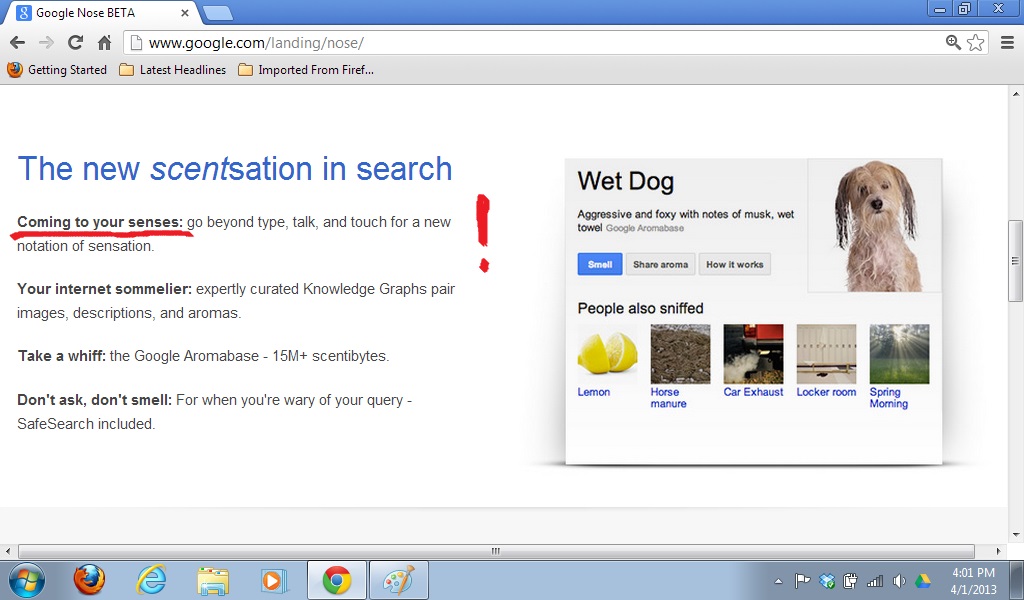Open the Chrome menu hamburger icon
1024x600 pixels.
(x=1008, y=43)
